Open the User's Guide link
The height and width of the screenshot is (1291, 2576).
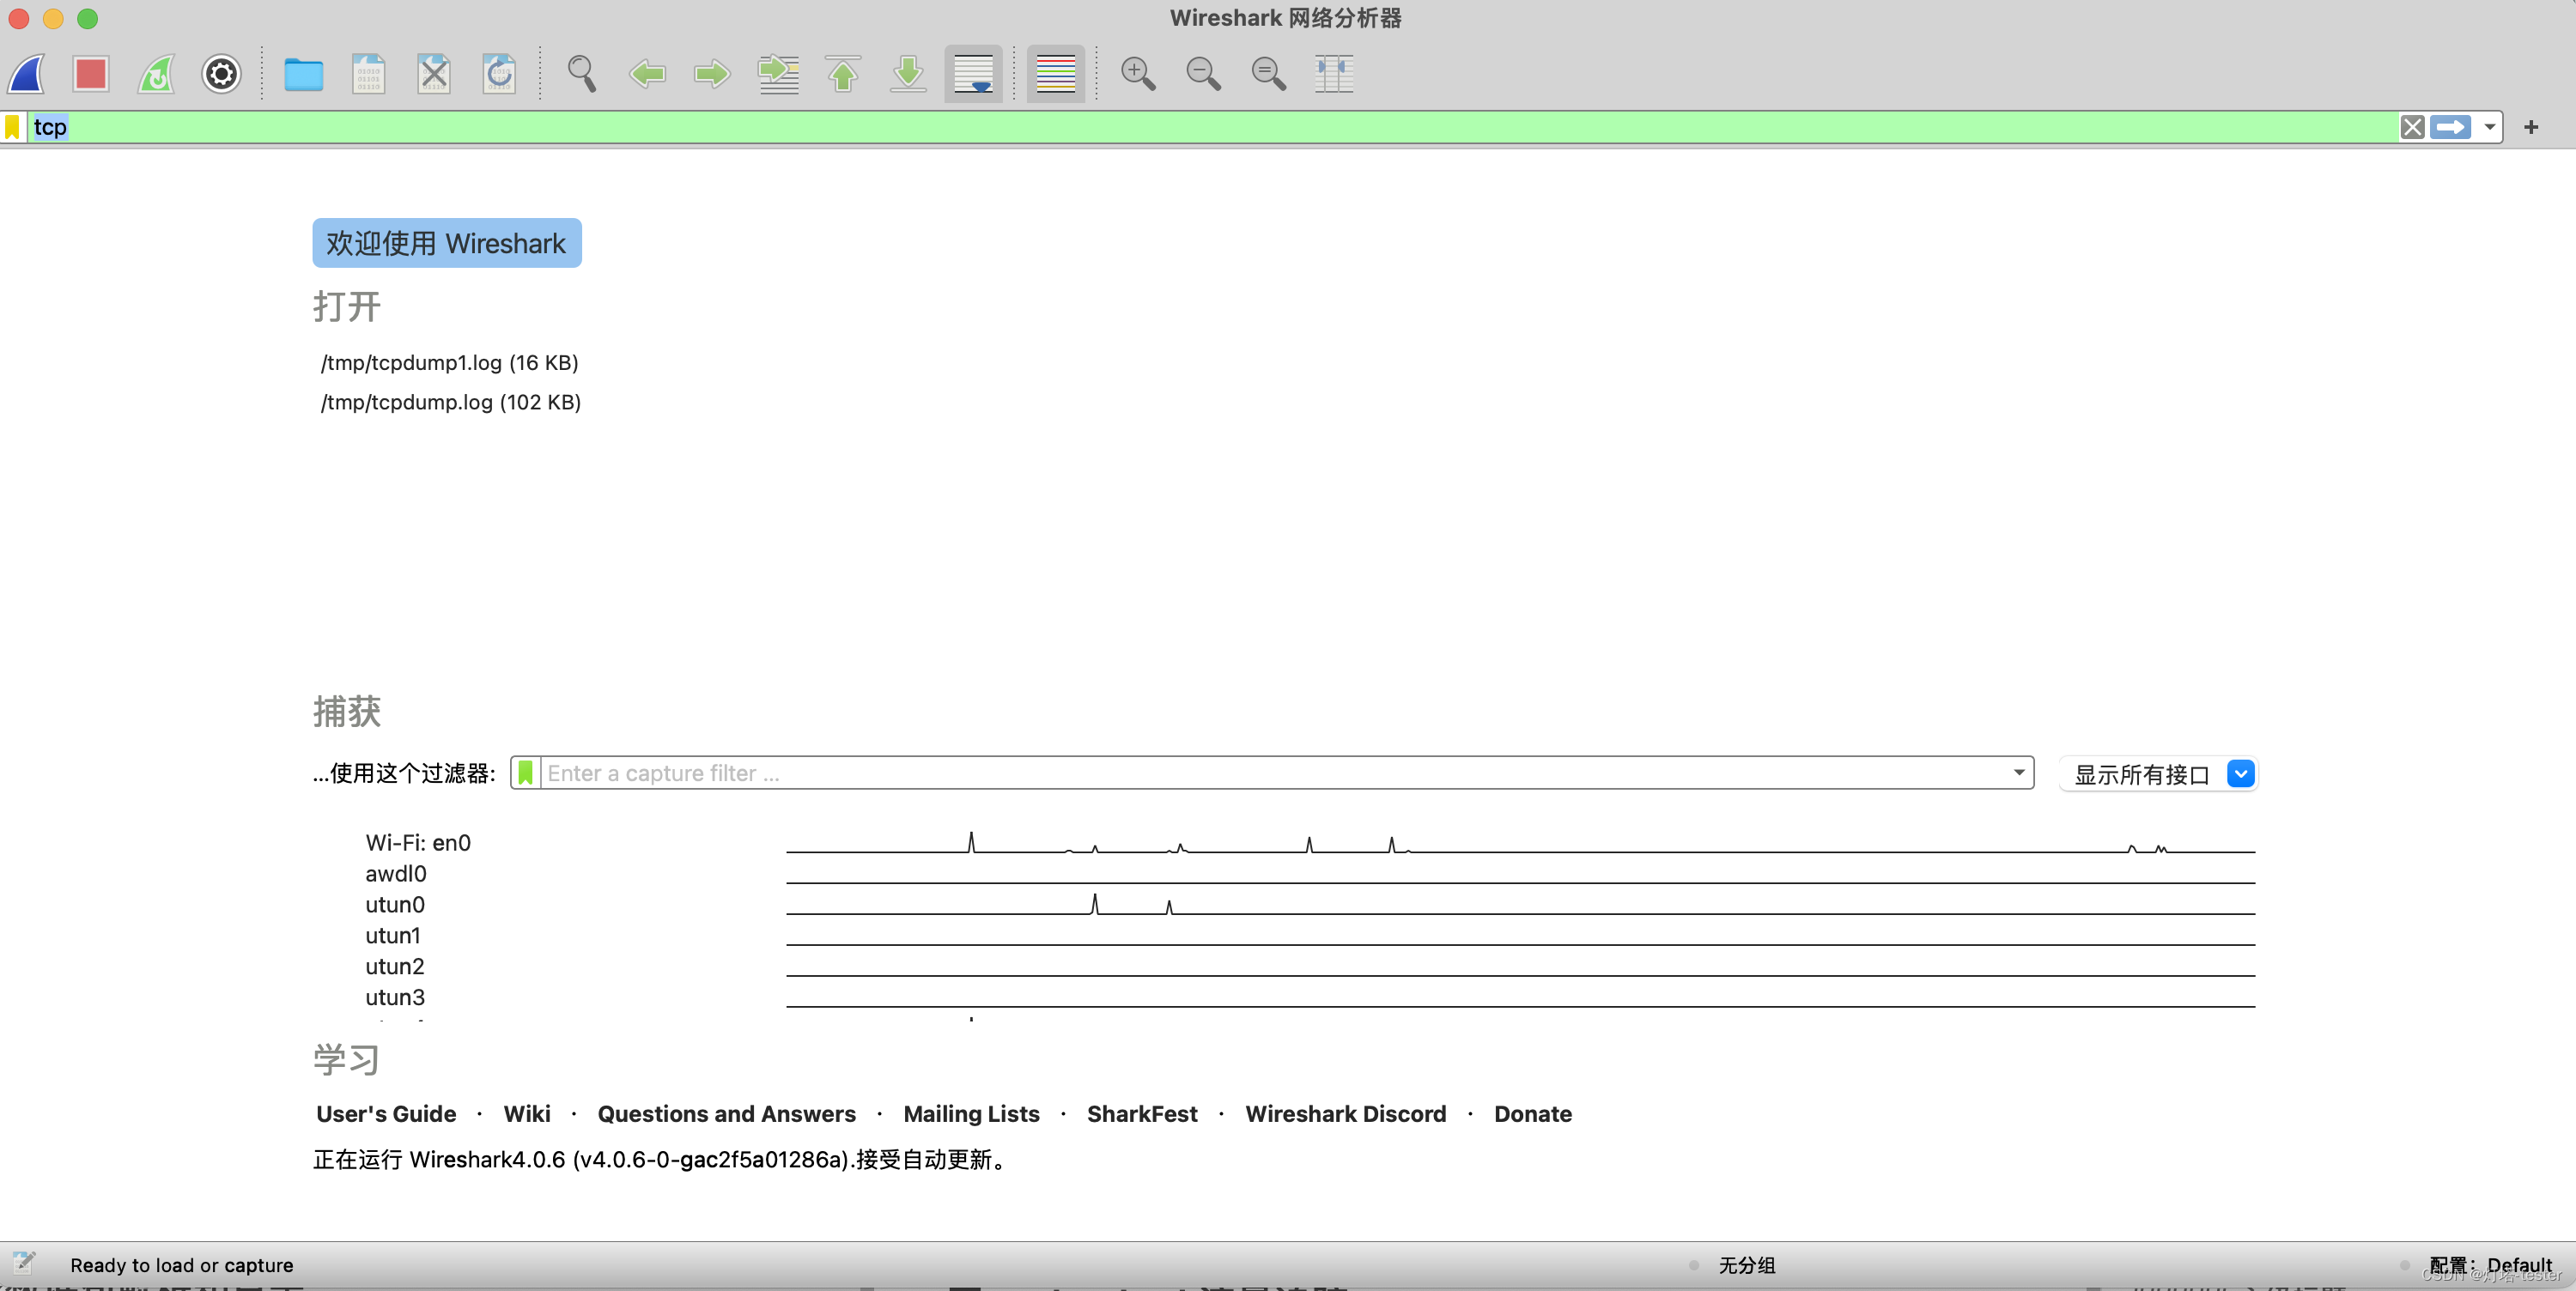pos(386,1114)
